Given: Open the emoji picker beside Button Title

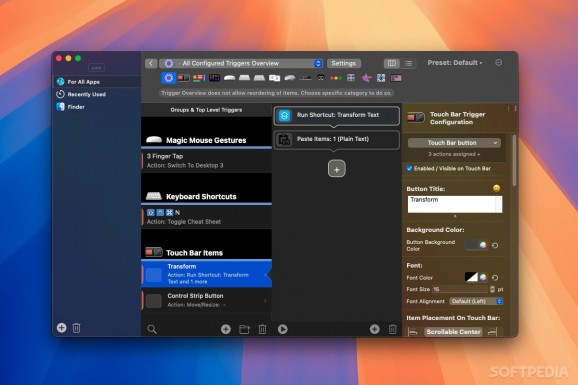Looking at the screenshot, I should (x=497, y=188).
